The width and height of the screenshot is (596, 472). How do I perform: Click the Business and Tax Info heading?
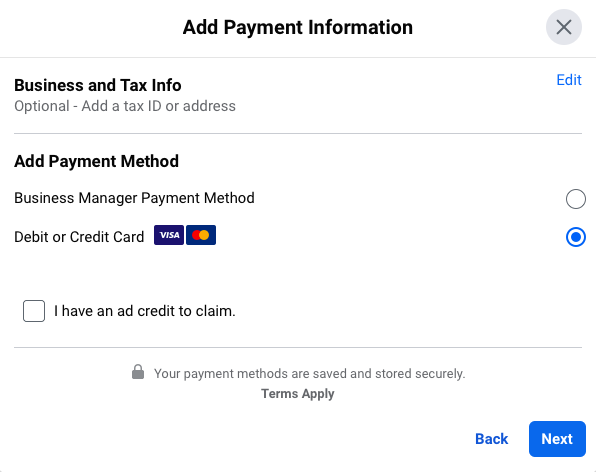point(98,85)
